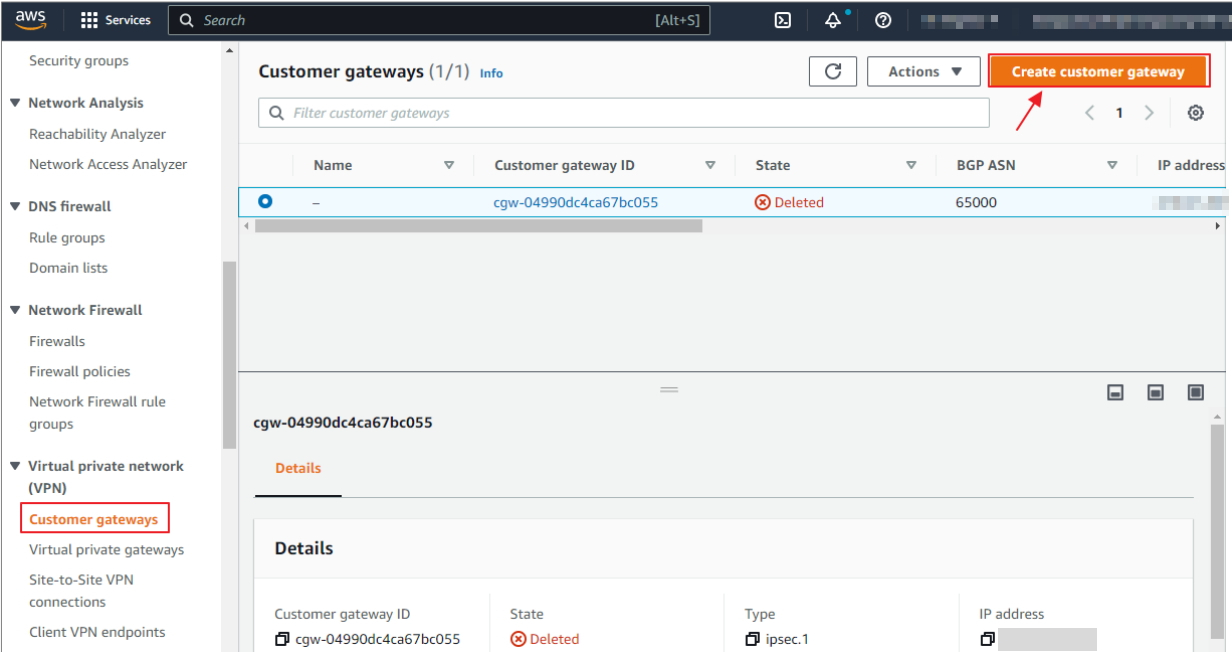Image resolution: width=1232 pixels, height=652 pixels.
Task: Open Network Access Analyzer
Action: click(108, 164)
